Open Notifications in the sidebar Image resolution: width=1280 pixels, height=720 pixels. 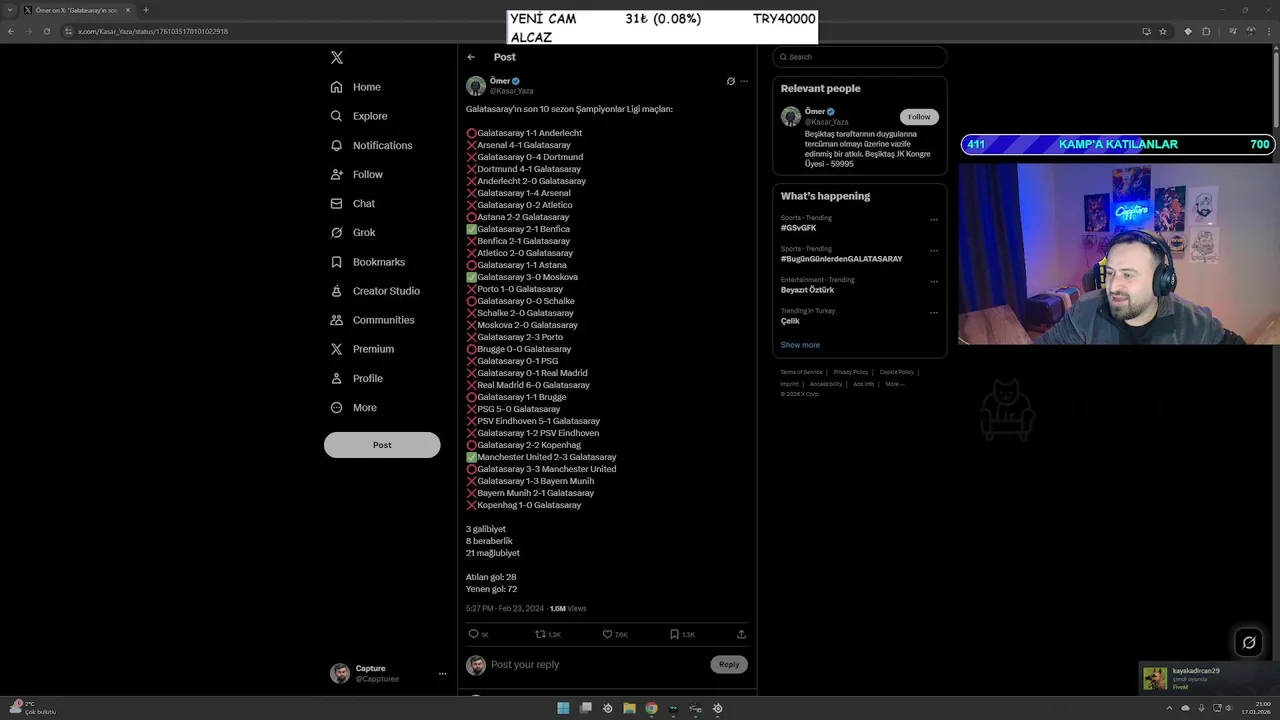371,145
